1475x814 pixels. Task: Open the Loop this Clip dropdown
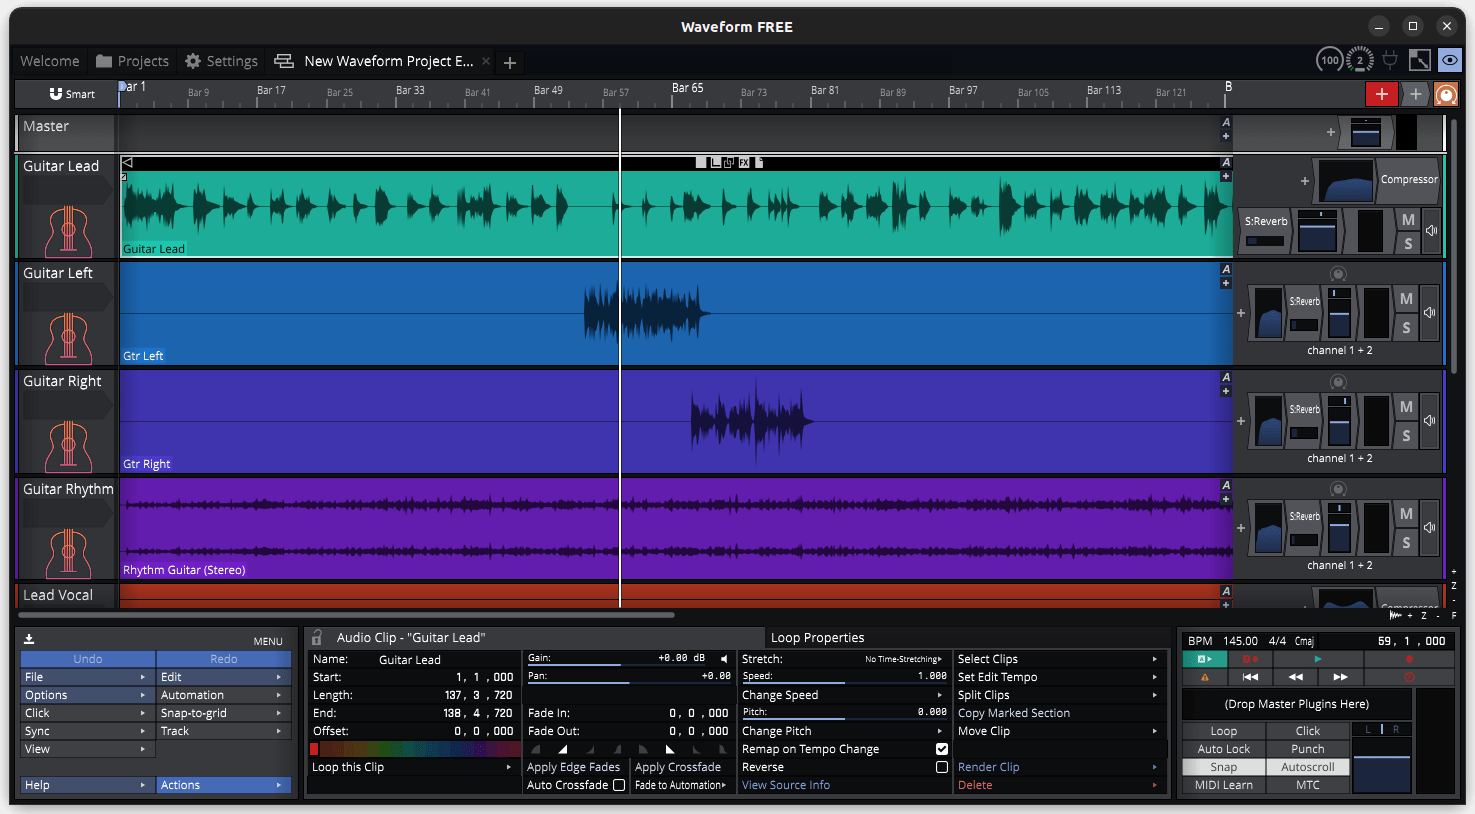(412, 767)
